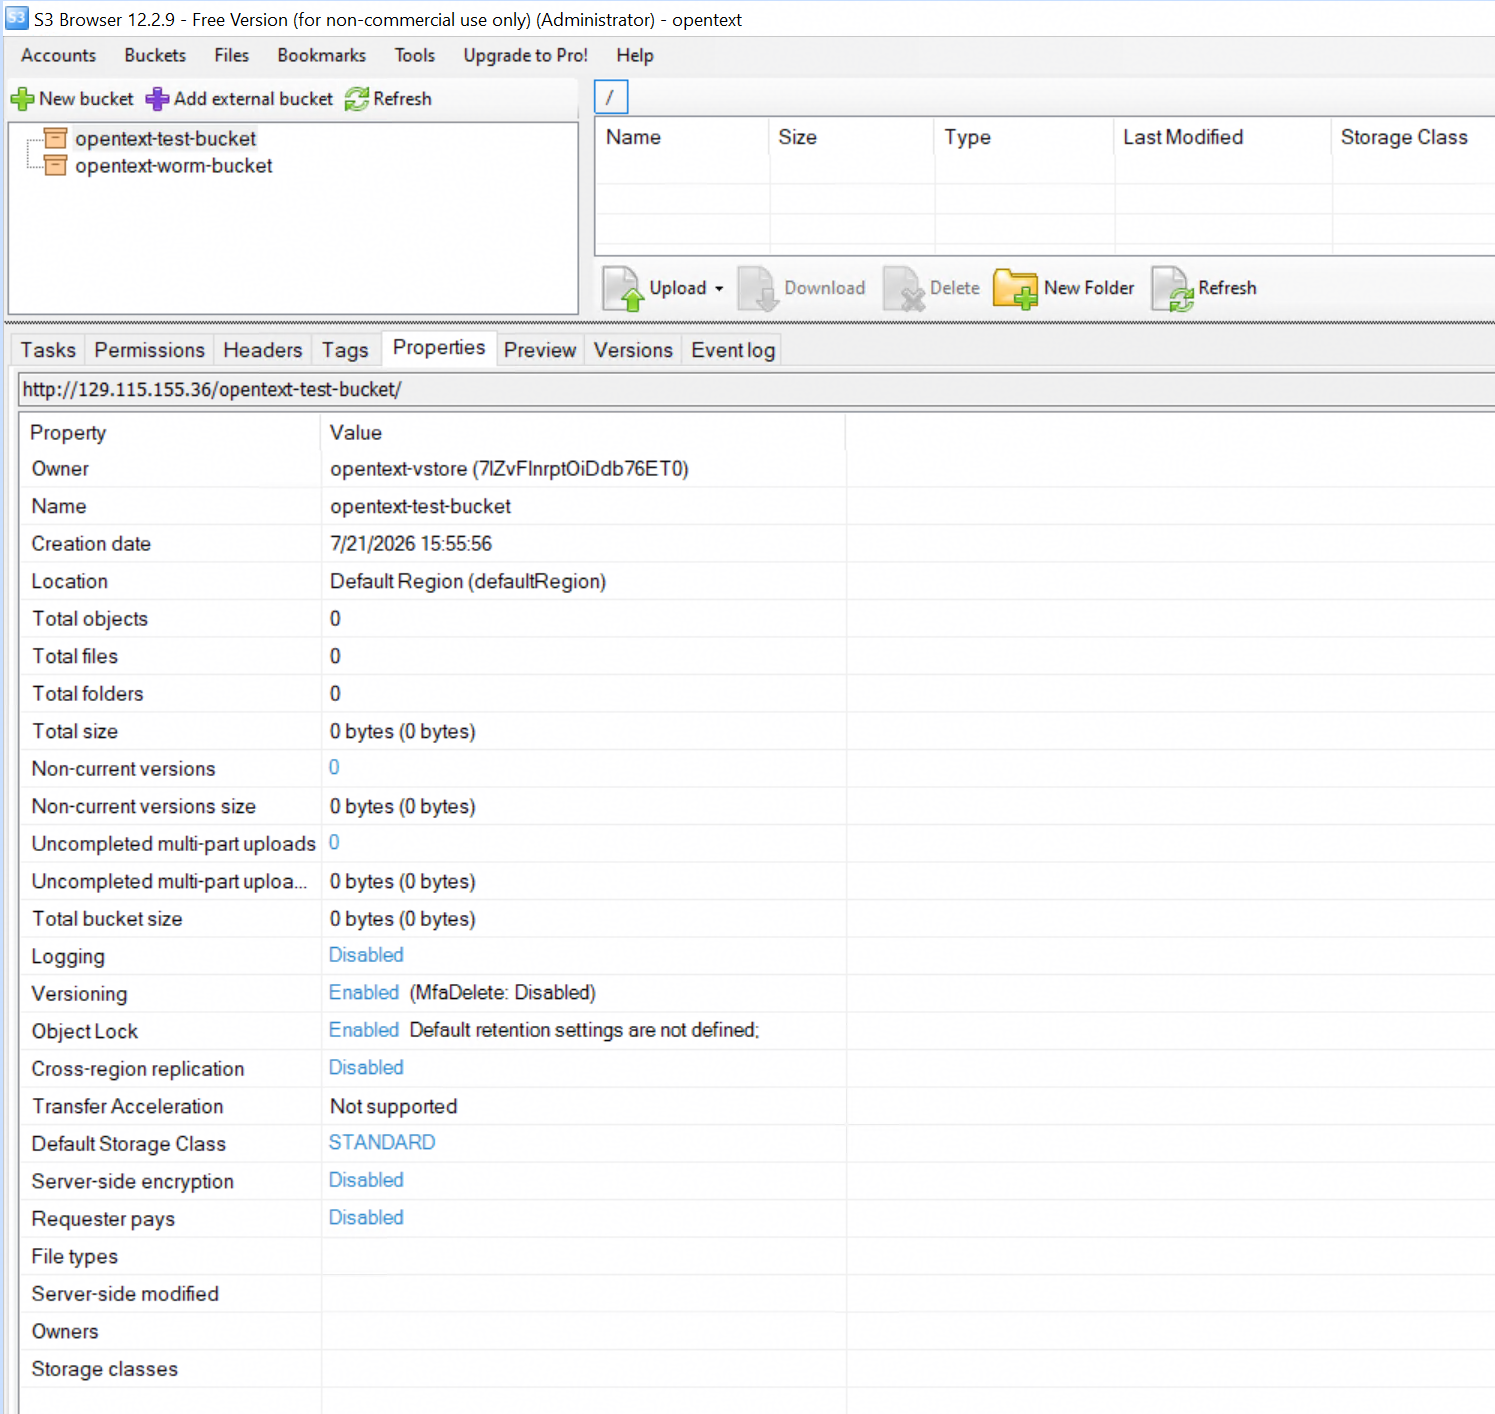Image resolution: width=1495 pixels, height=1414 pixels.
Task: Open the Accounts menu
Action: (59, 55)
